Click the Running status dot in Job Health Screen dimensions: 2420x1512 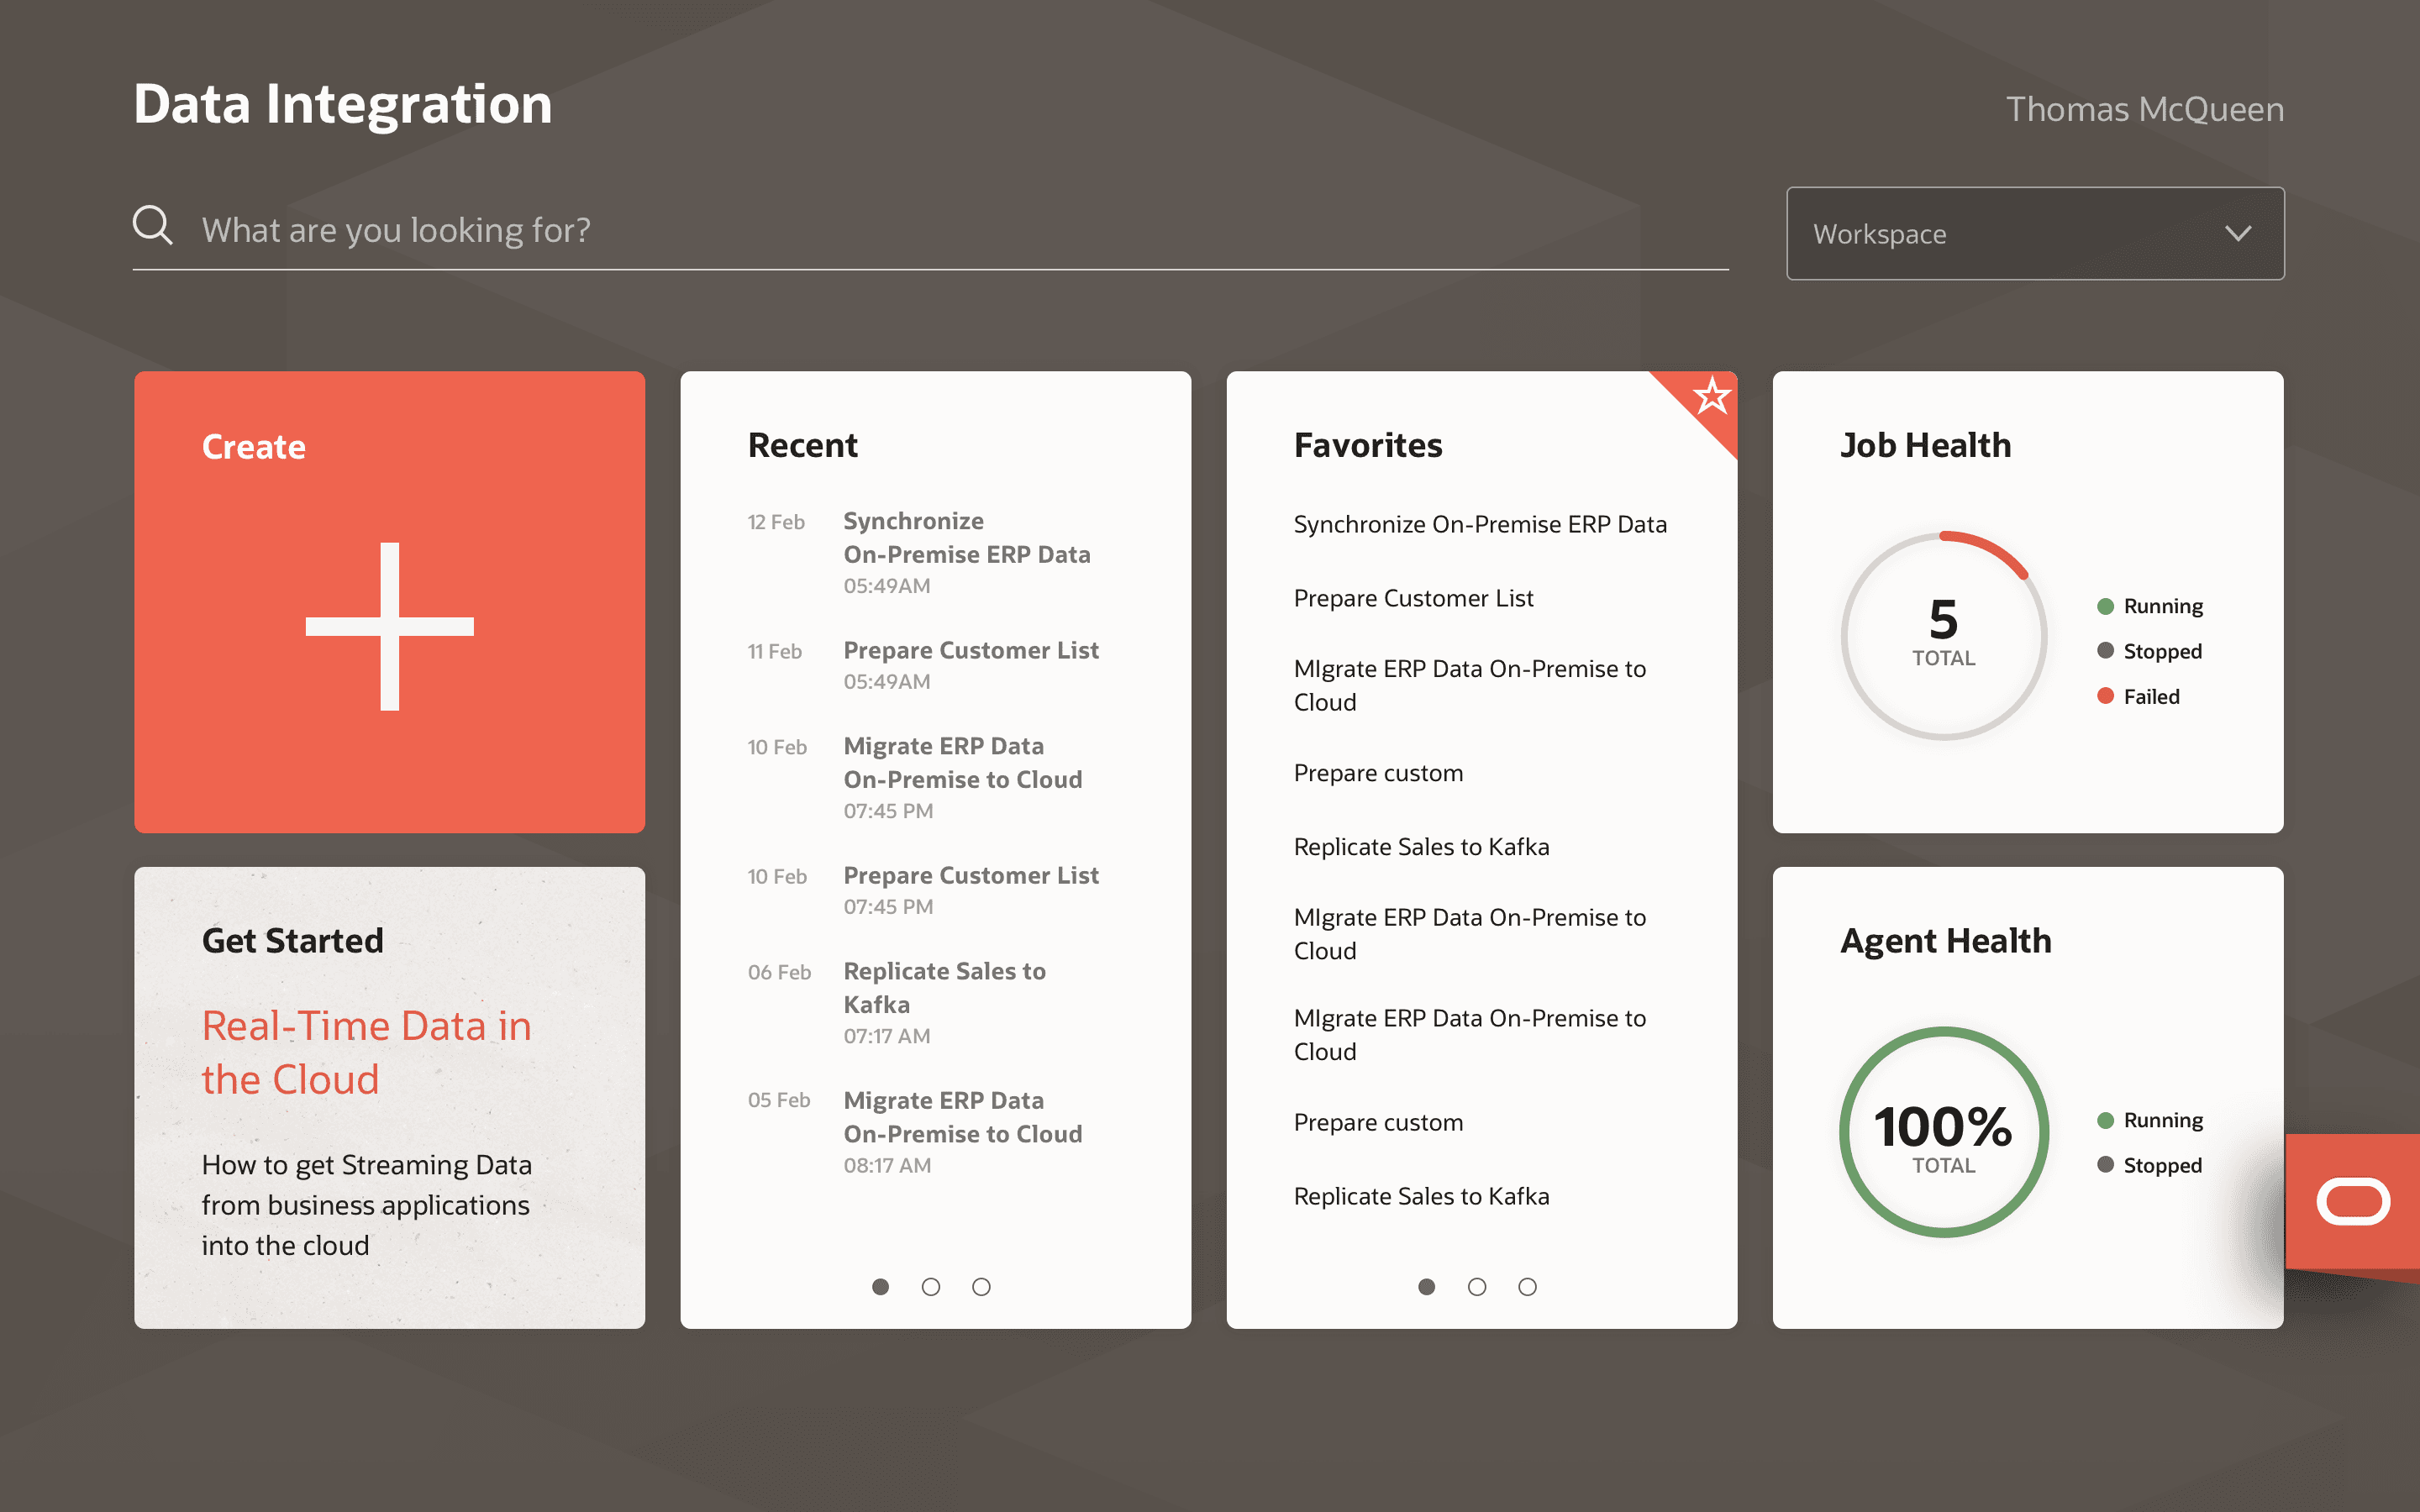point(2106,606)
